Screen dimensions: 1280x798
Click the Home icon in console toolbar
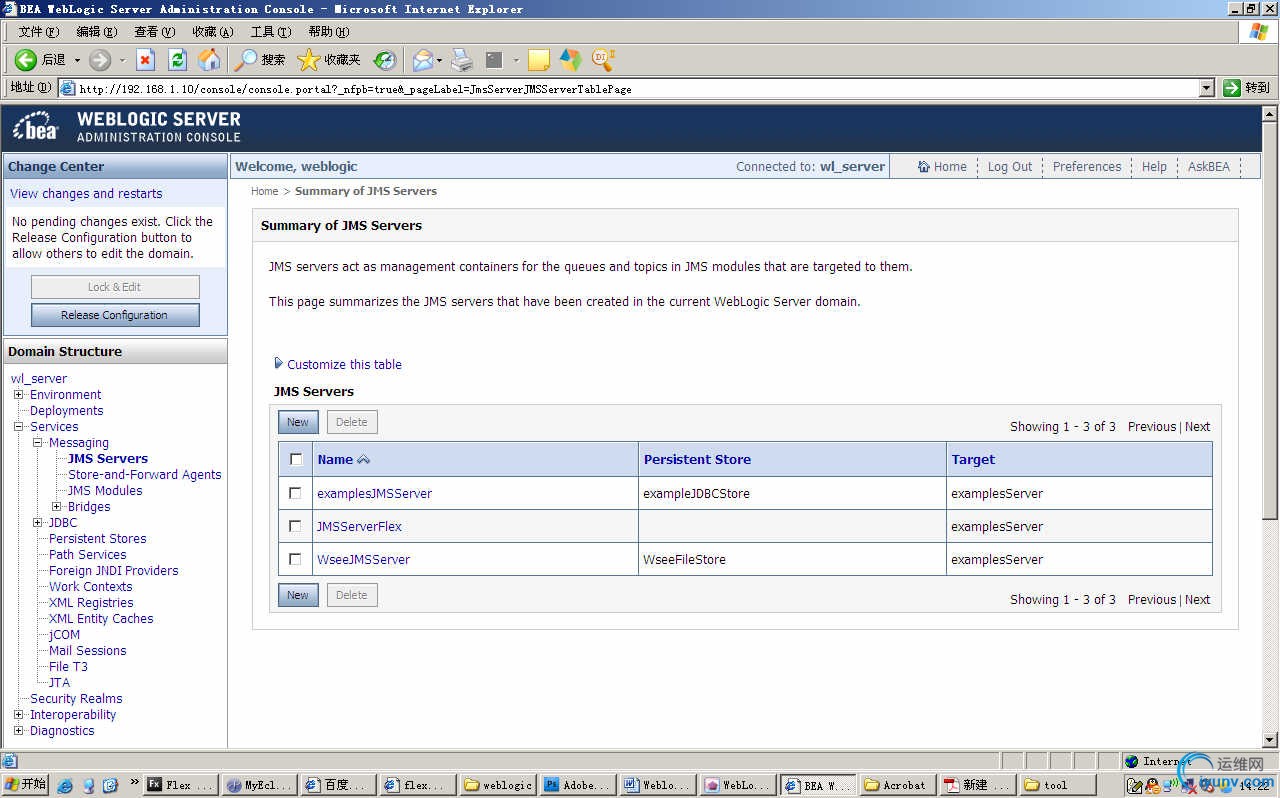[x=924, y=167]
